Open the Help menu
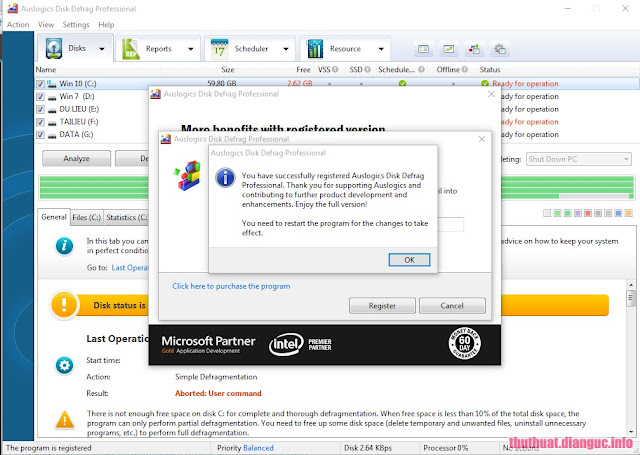Screen dimensions: 640x455 click(106, 24)
